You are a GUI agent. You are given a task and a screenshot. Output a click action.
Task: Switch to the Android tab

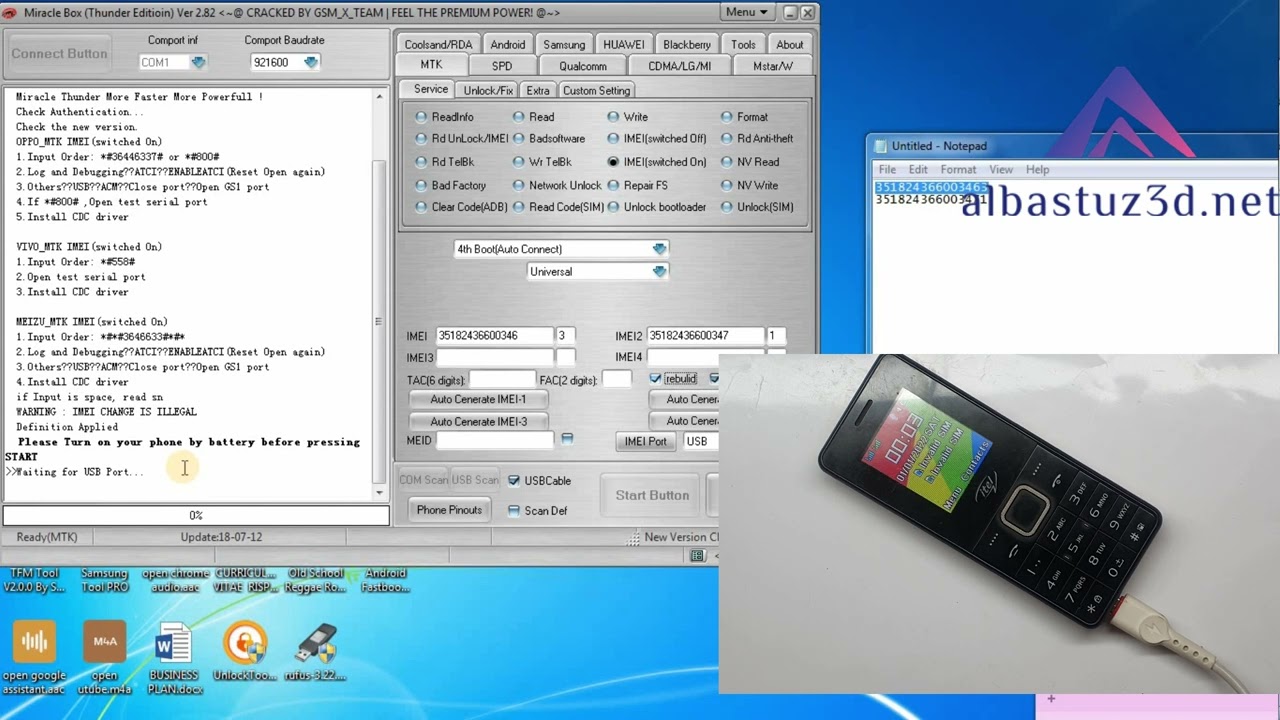click(x=507, y=45)
